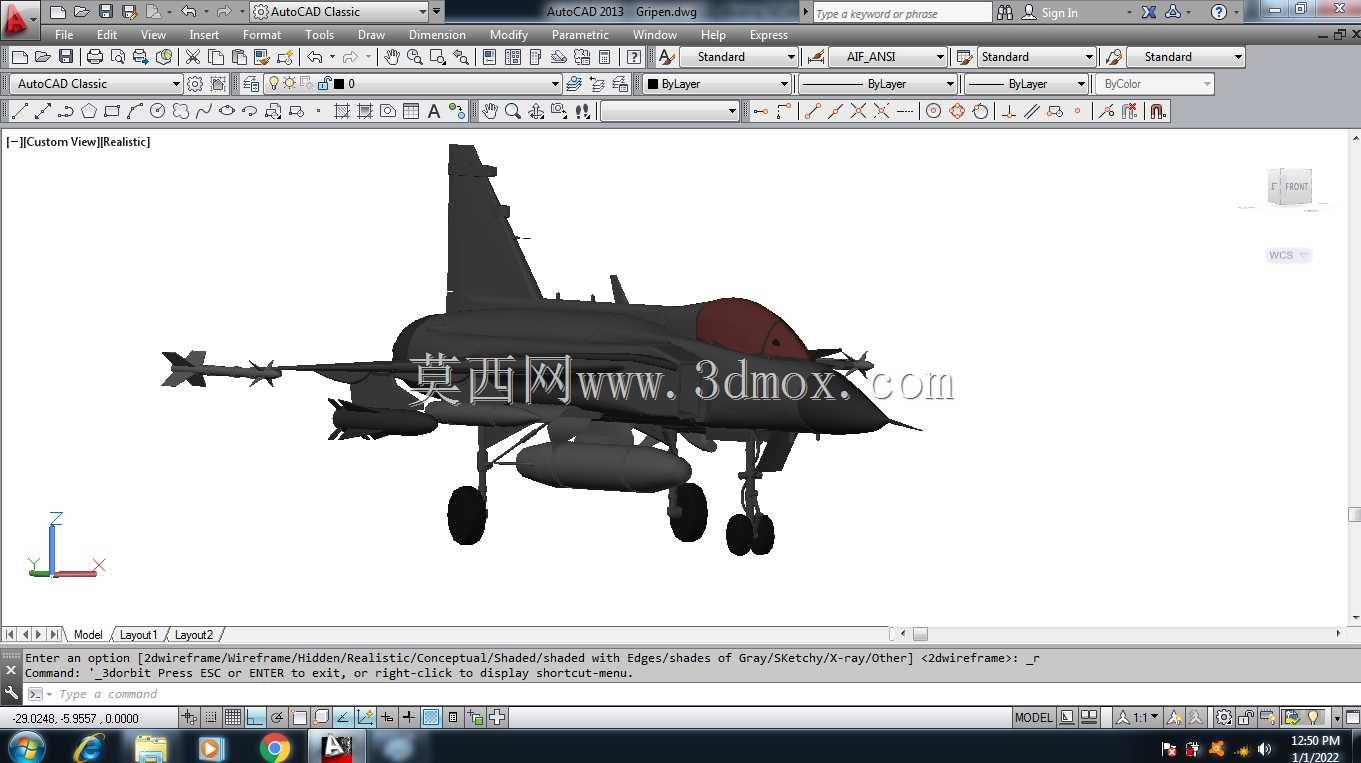
Task: Open the color control ByLayer dropdown
Action: tap(716, 84)
